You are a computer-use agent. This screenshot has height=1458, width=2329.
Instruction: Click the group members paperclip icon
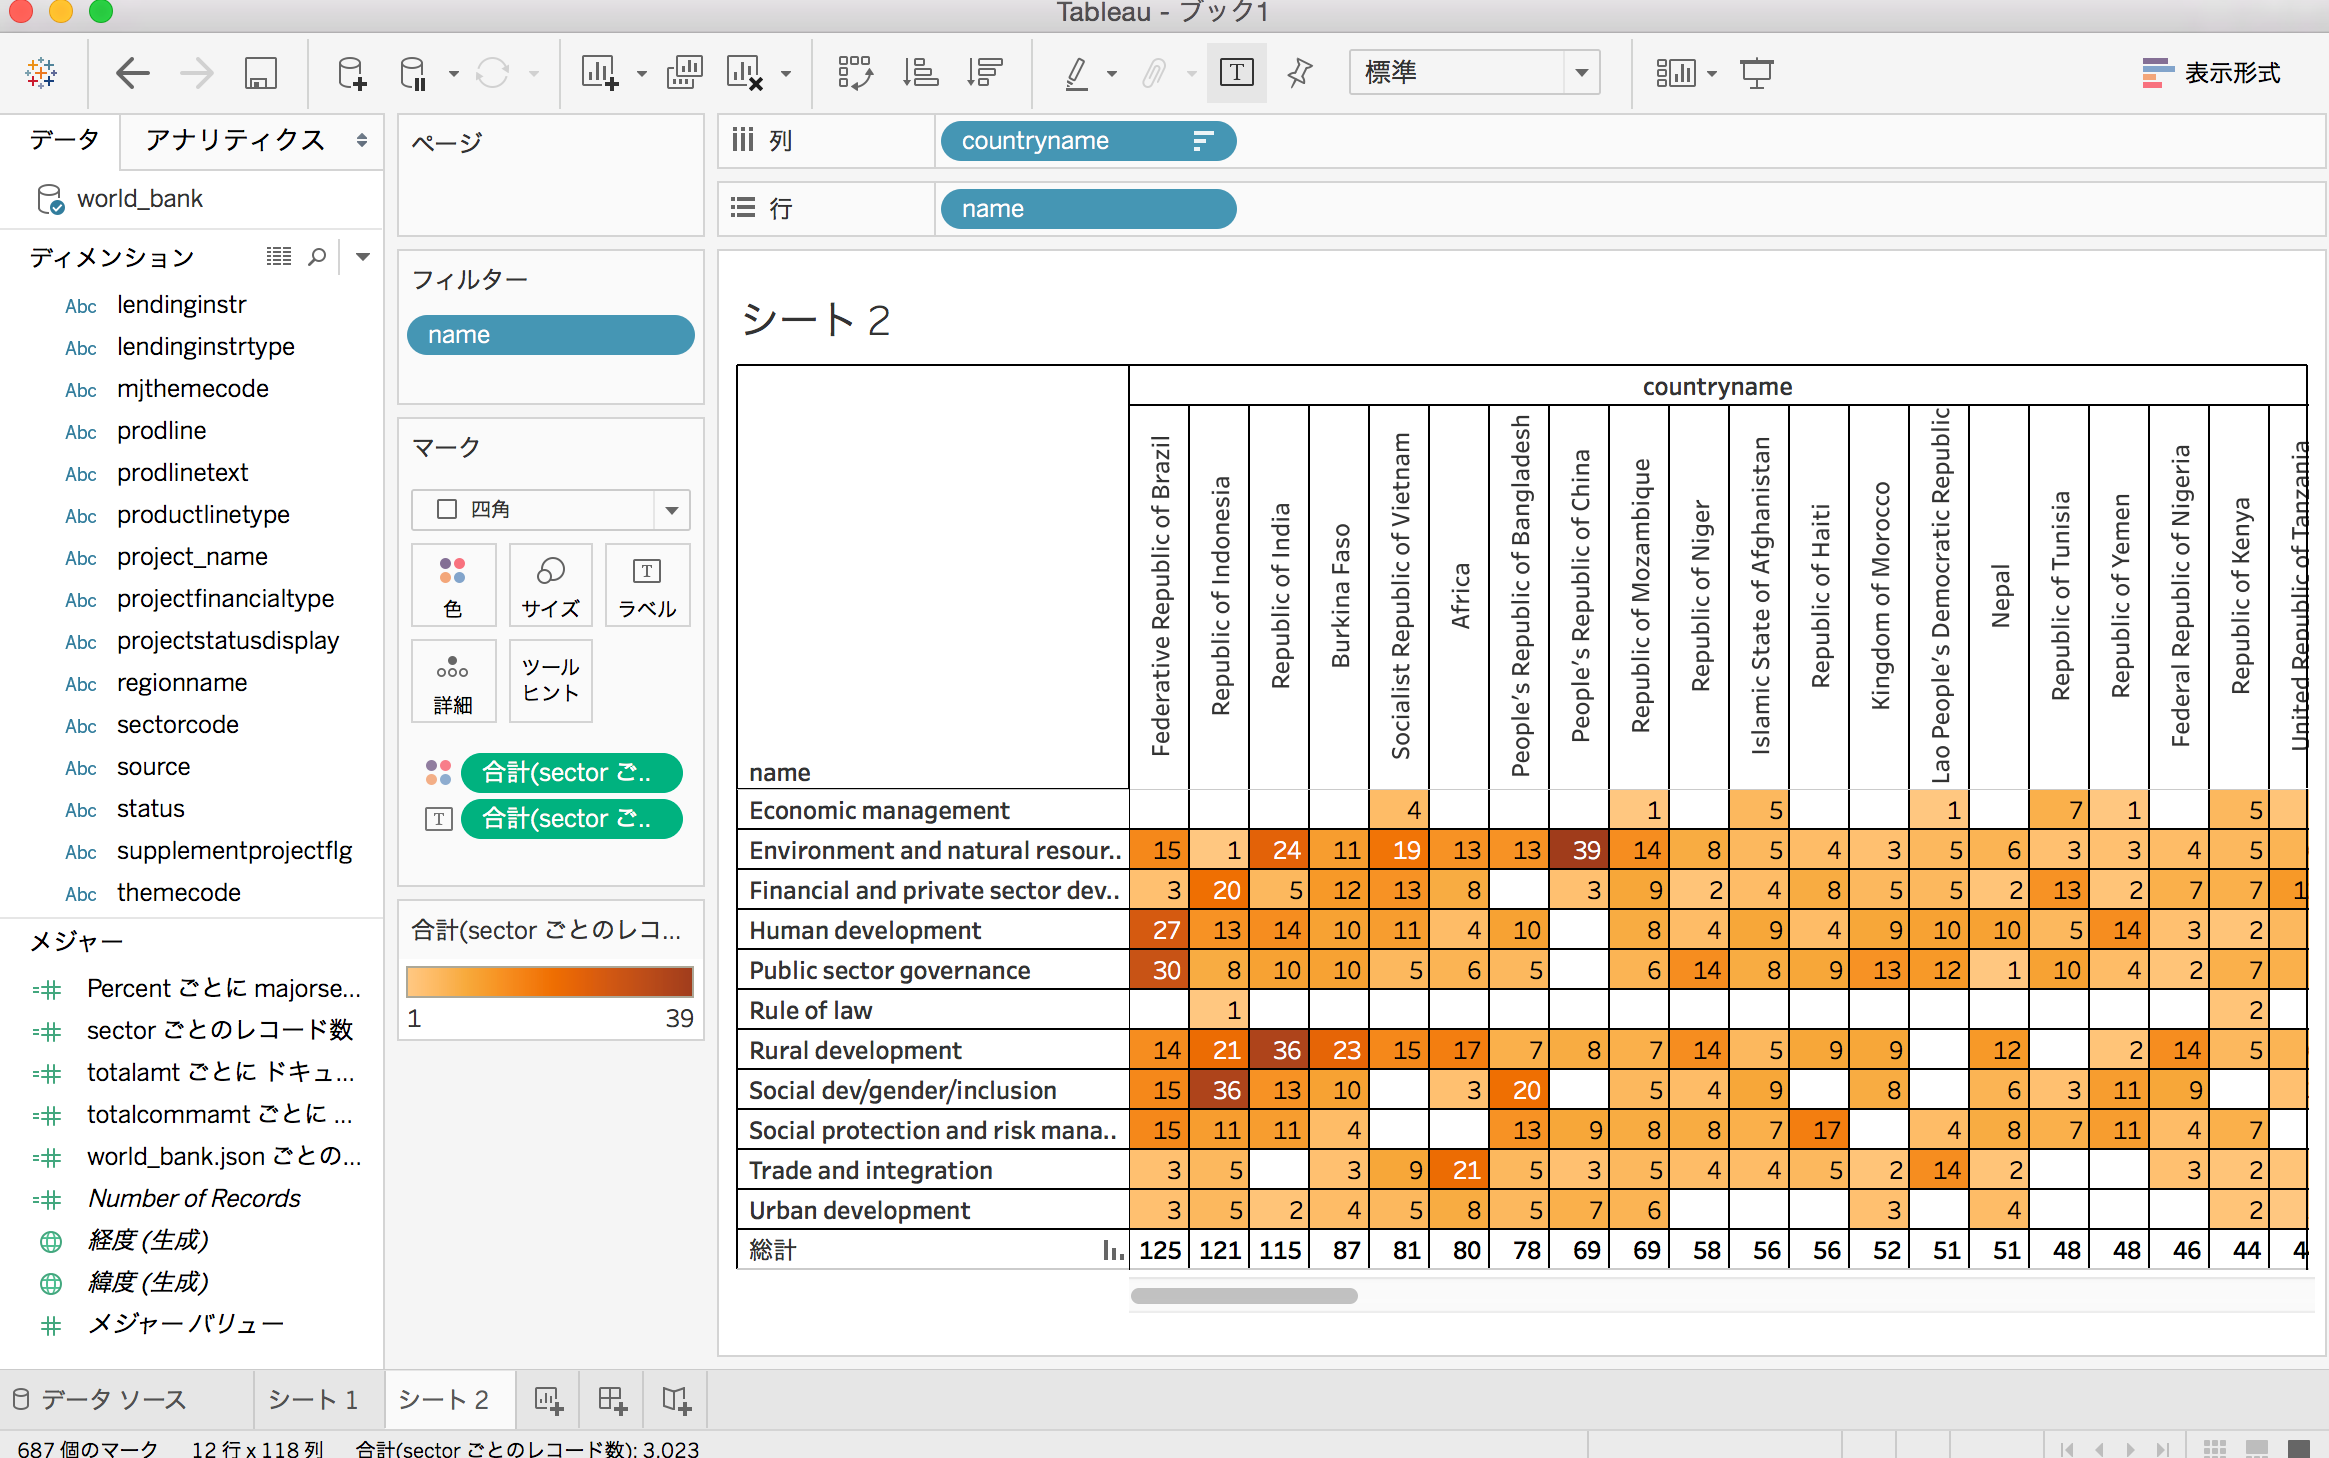(x=1154, y=73)
